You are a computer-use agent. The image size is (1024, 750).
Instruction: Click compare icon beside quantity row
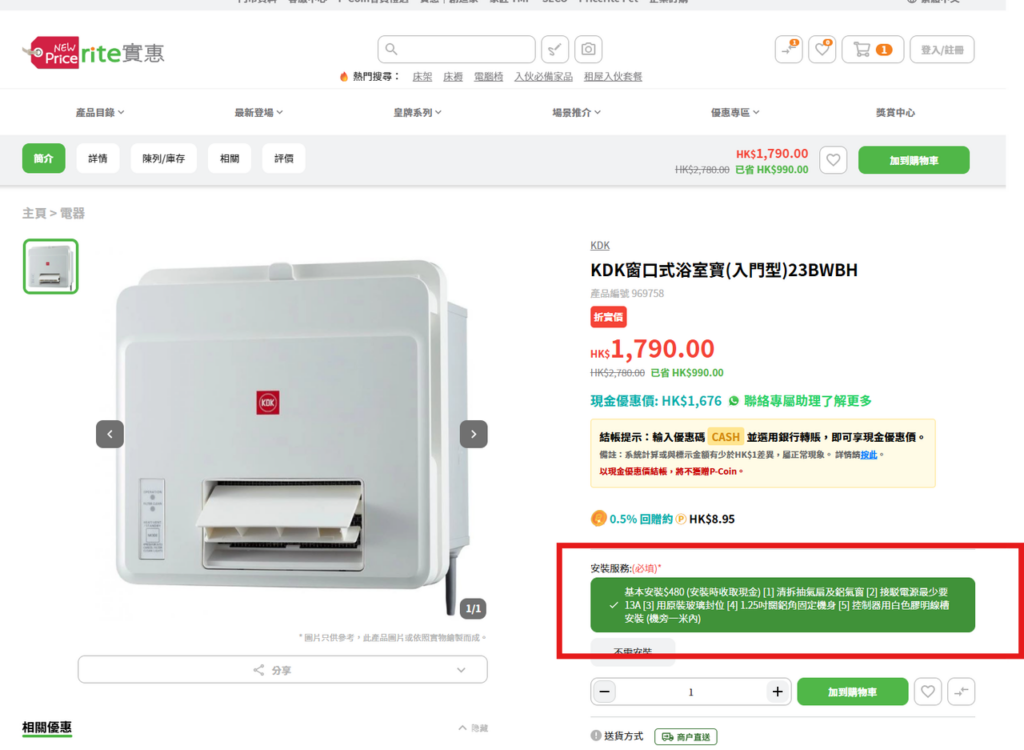point(961,691)
